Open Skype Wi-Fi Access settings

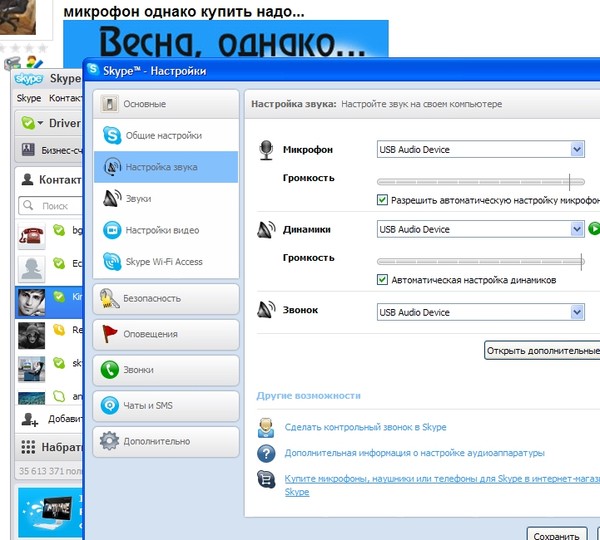(x=166, y=262)
